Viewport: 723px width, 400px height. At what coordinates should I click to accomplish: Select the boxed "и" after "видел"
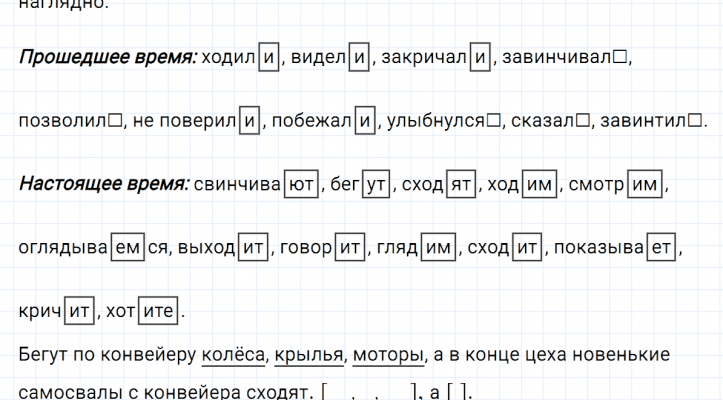pos(359,58)
